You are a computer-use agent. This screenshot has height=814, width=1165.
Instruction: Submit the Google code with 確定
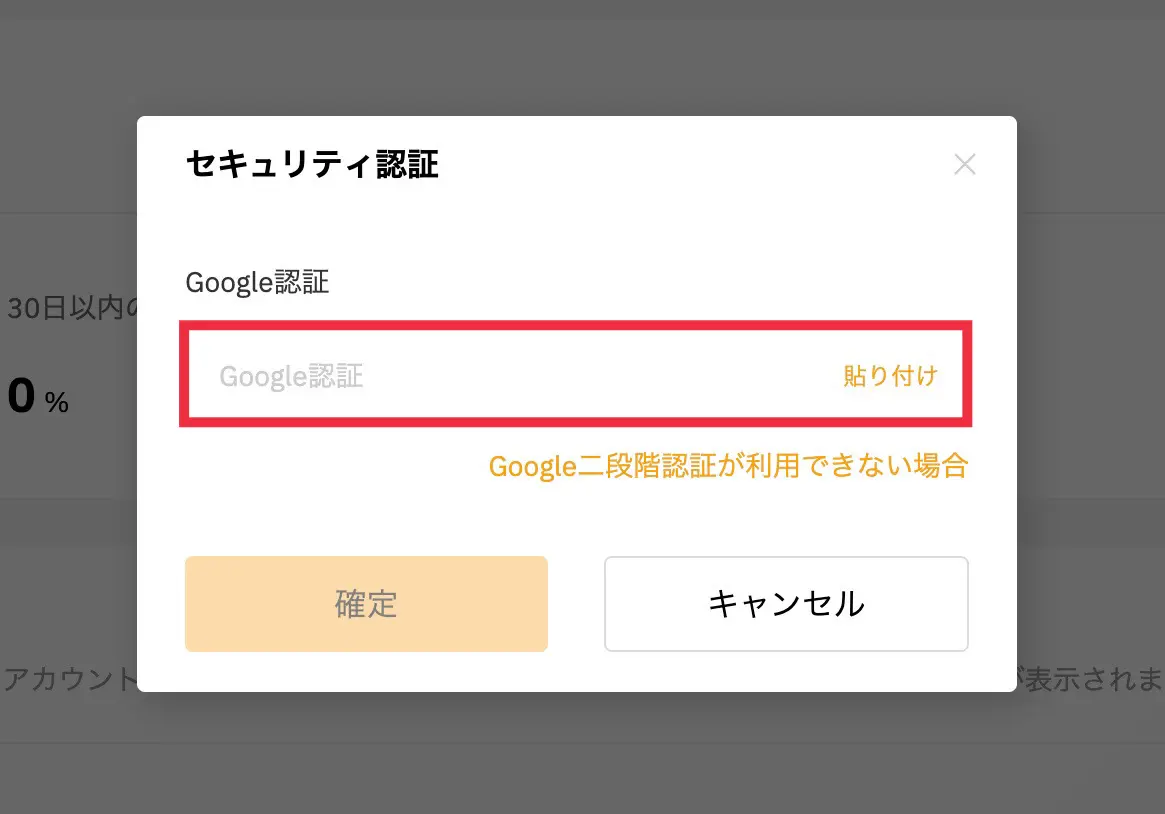[366, 604]
